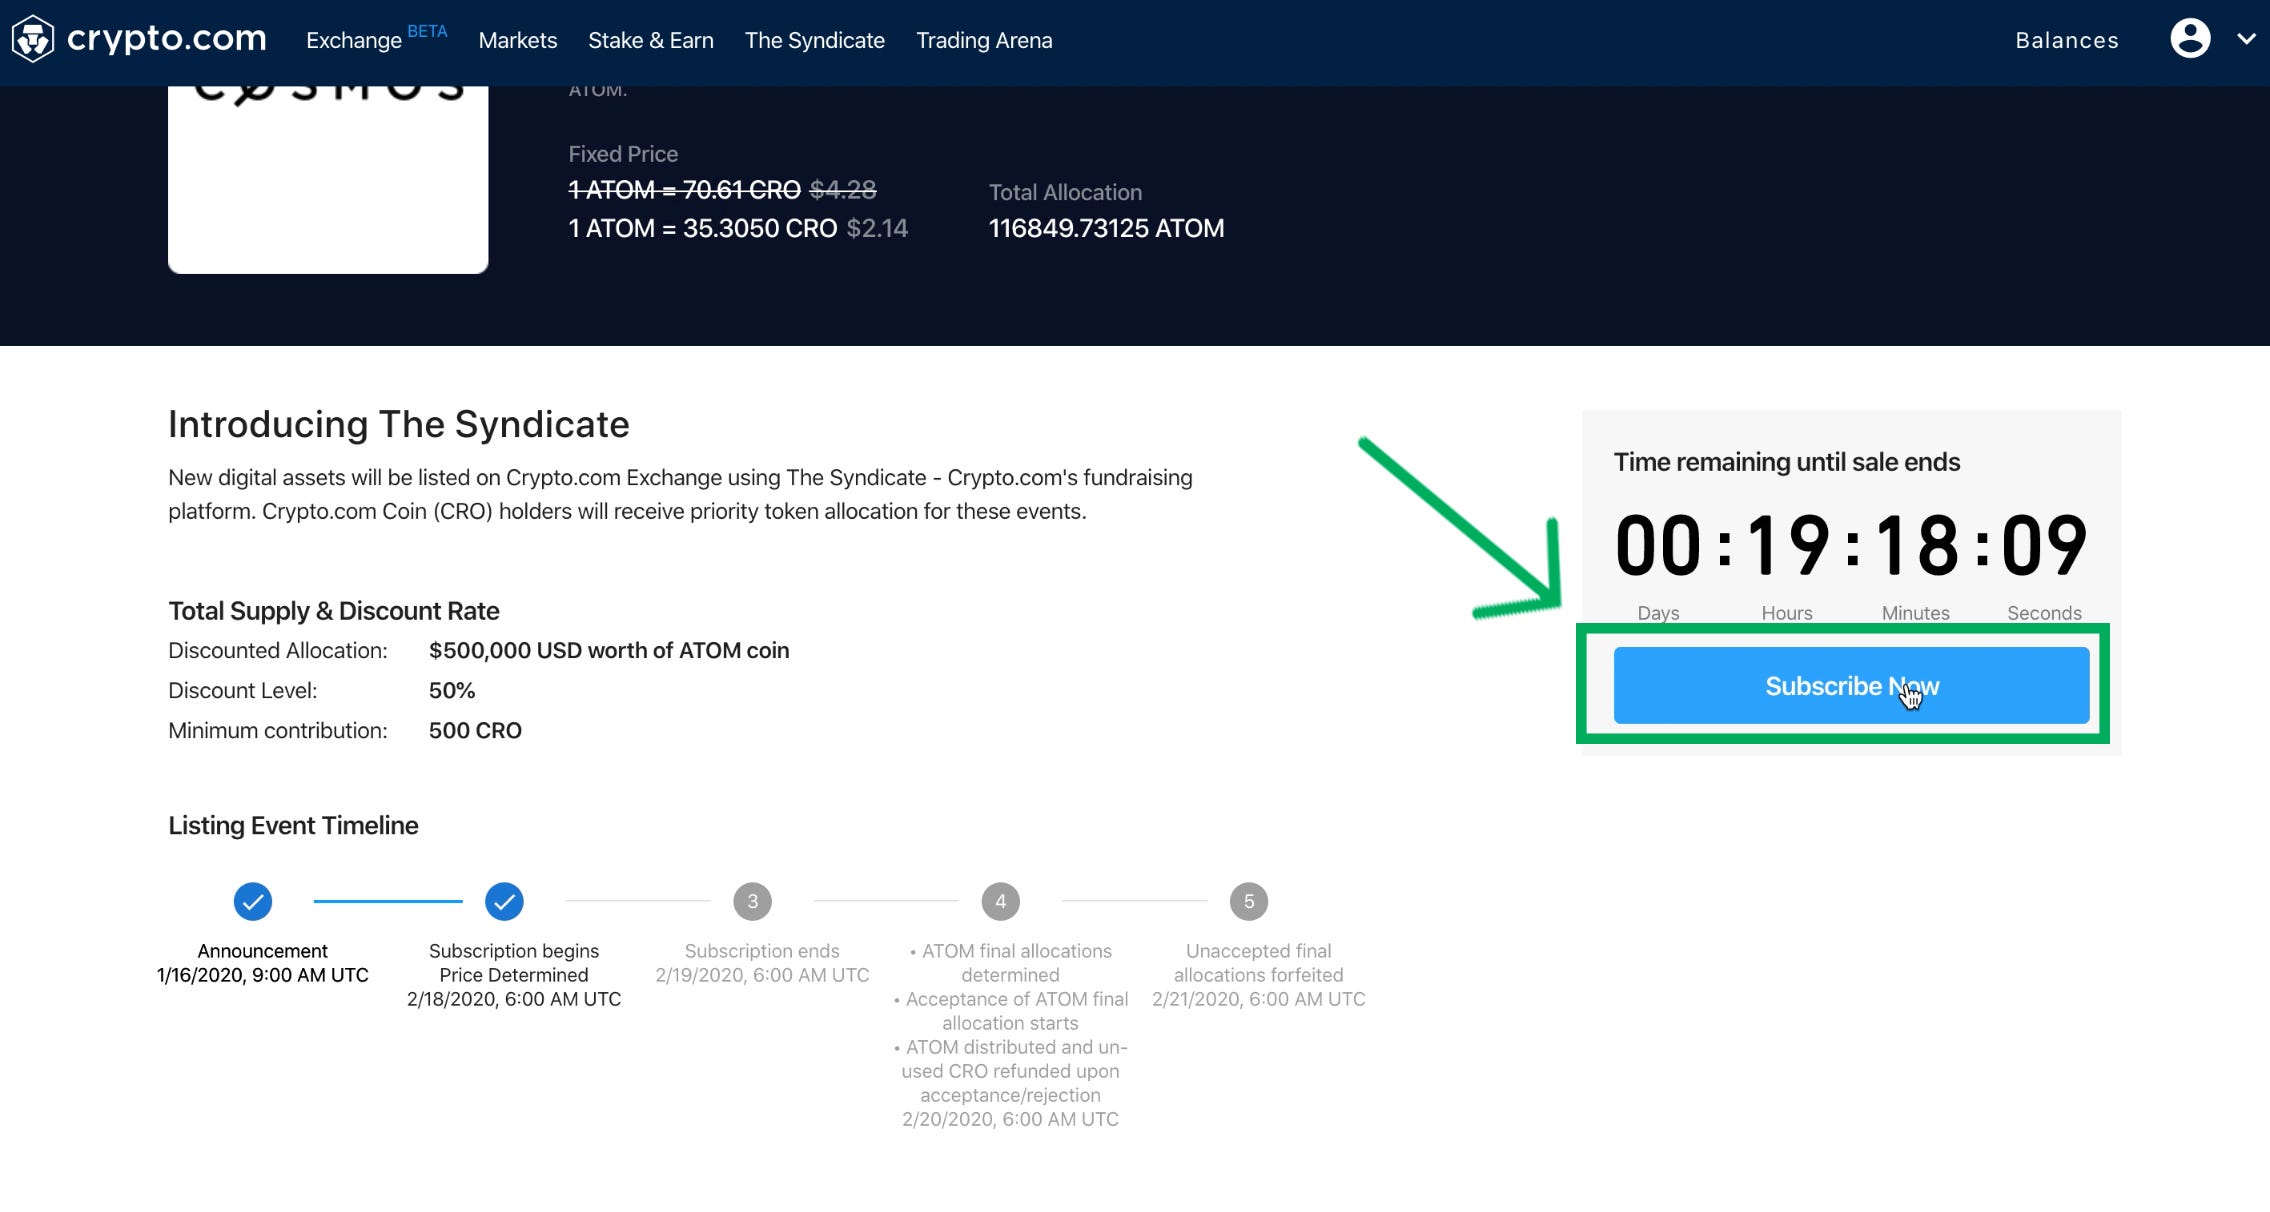The height and width of the screenshot is (1212, 2270).
Task: Select the '500 CRO' minimum contribution value
Action: click(x=475, y=730)
